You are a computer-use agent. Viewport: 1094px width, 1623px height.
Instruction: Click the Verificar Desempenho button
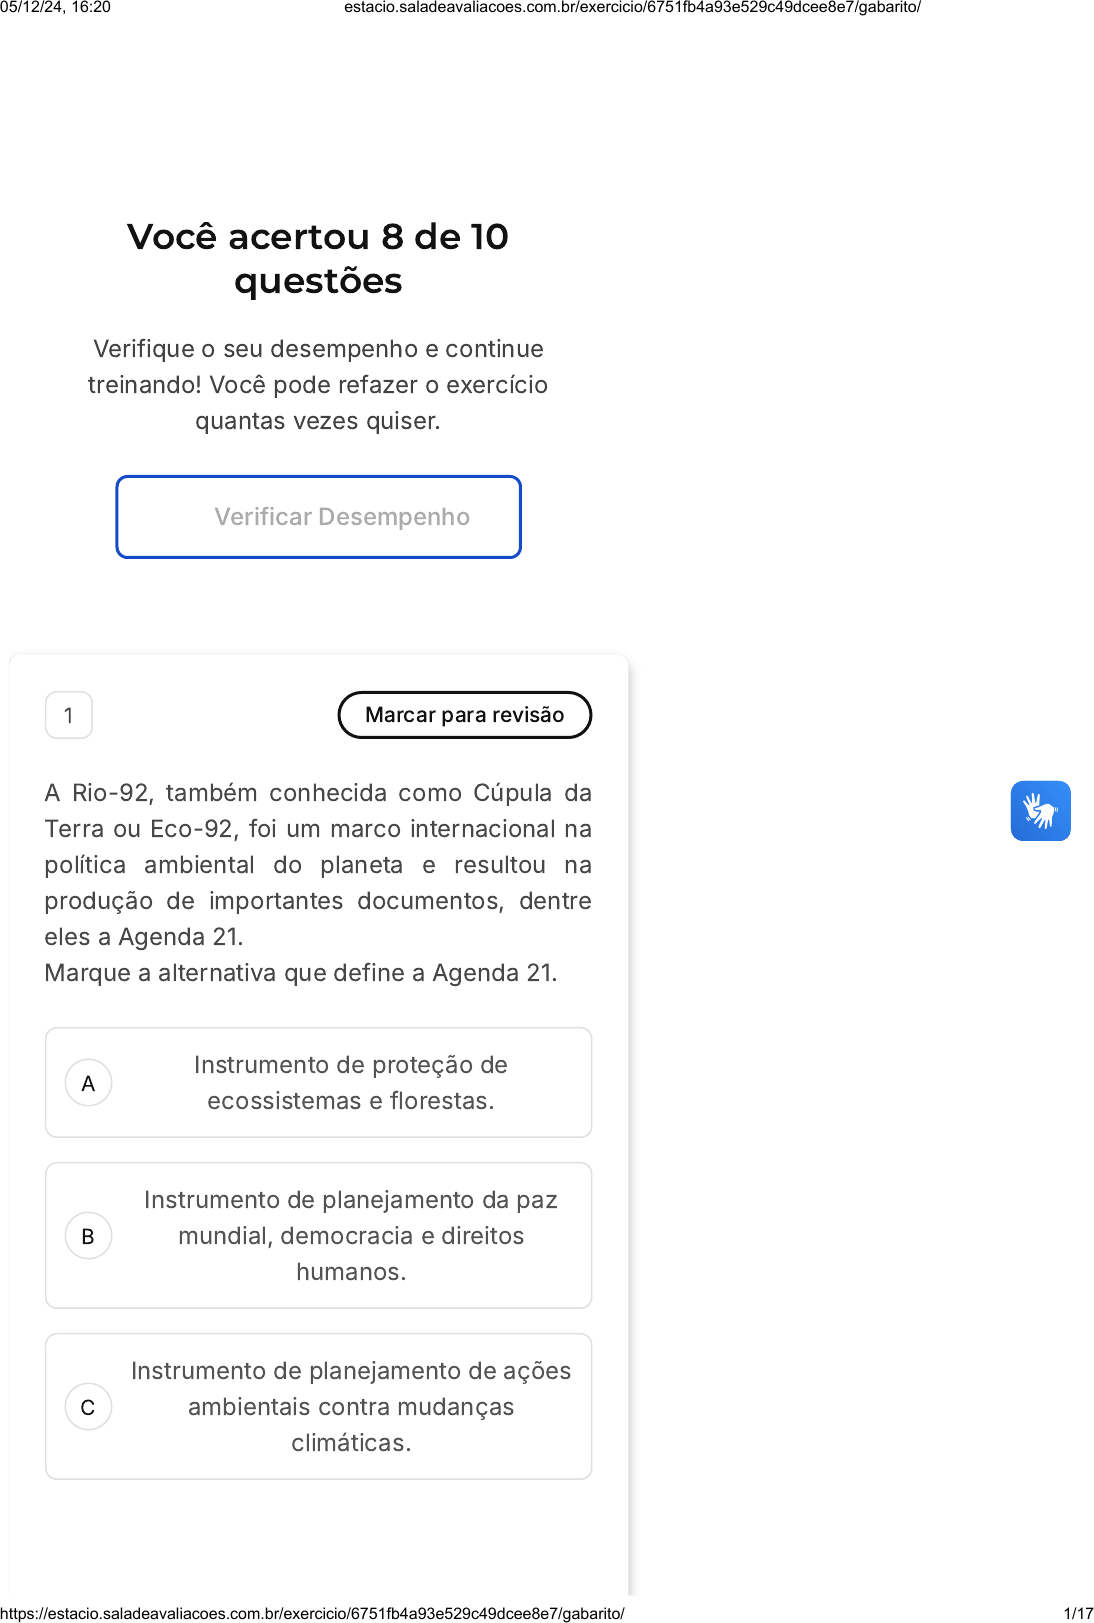[x=319, y=517]
